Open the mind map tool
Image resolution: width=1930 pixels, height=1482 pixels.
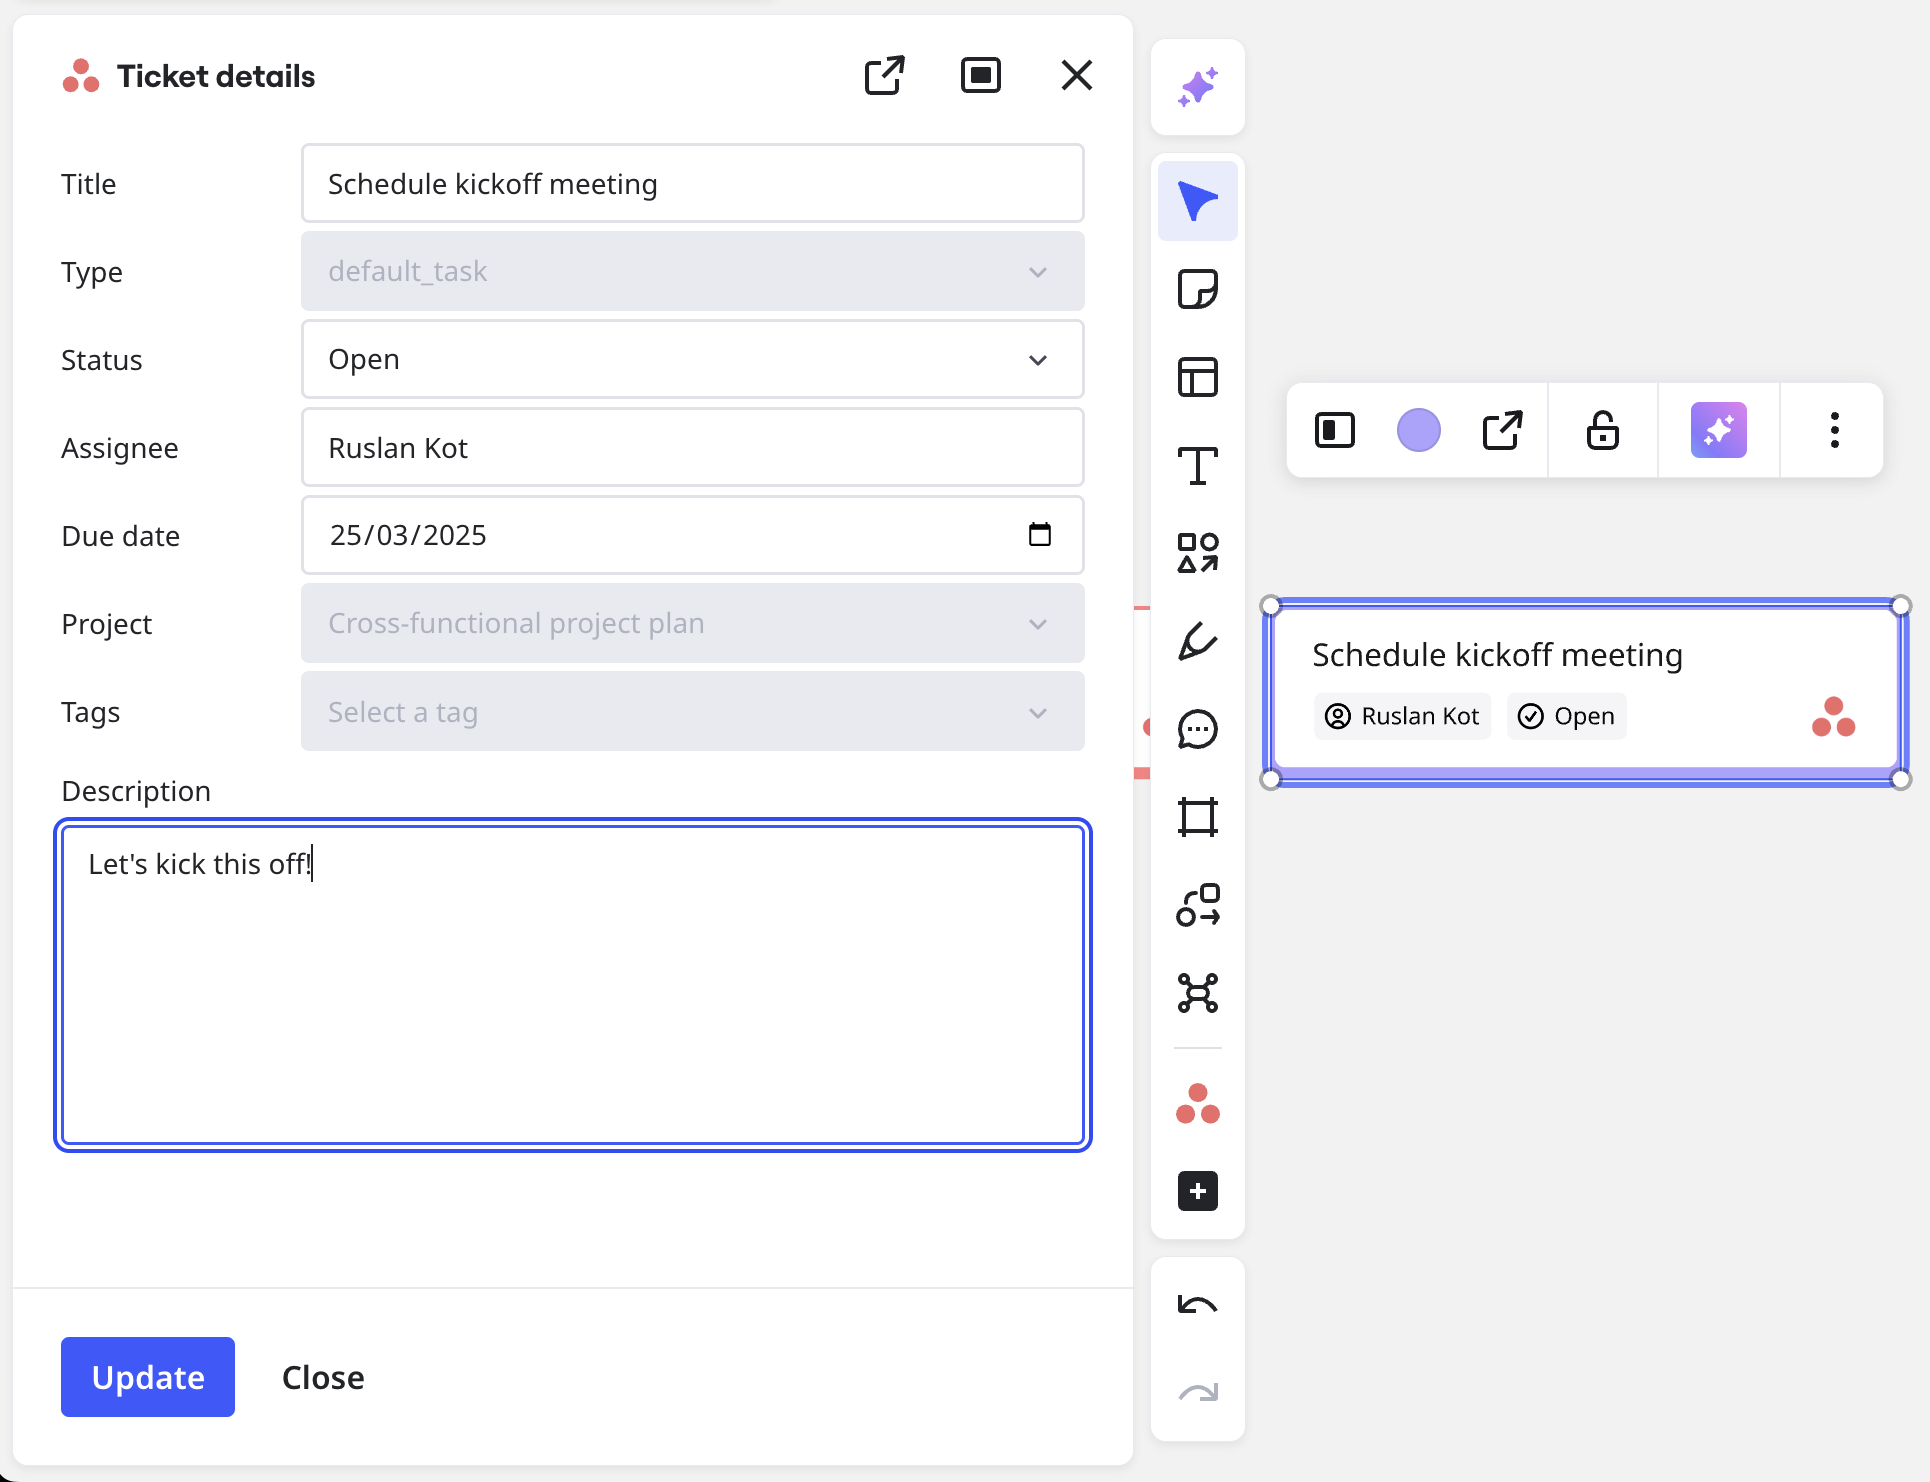1197,993
